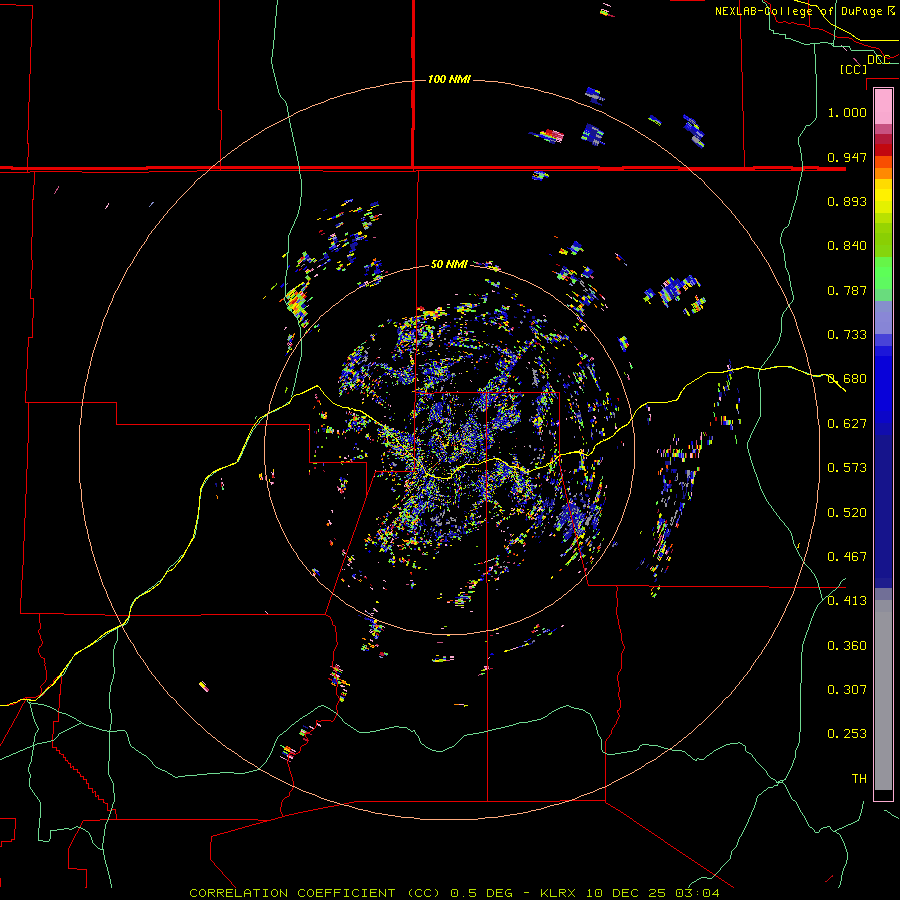
Task: Click the pink top of color bar
Action: pos(883,106)
